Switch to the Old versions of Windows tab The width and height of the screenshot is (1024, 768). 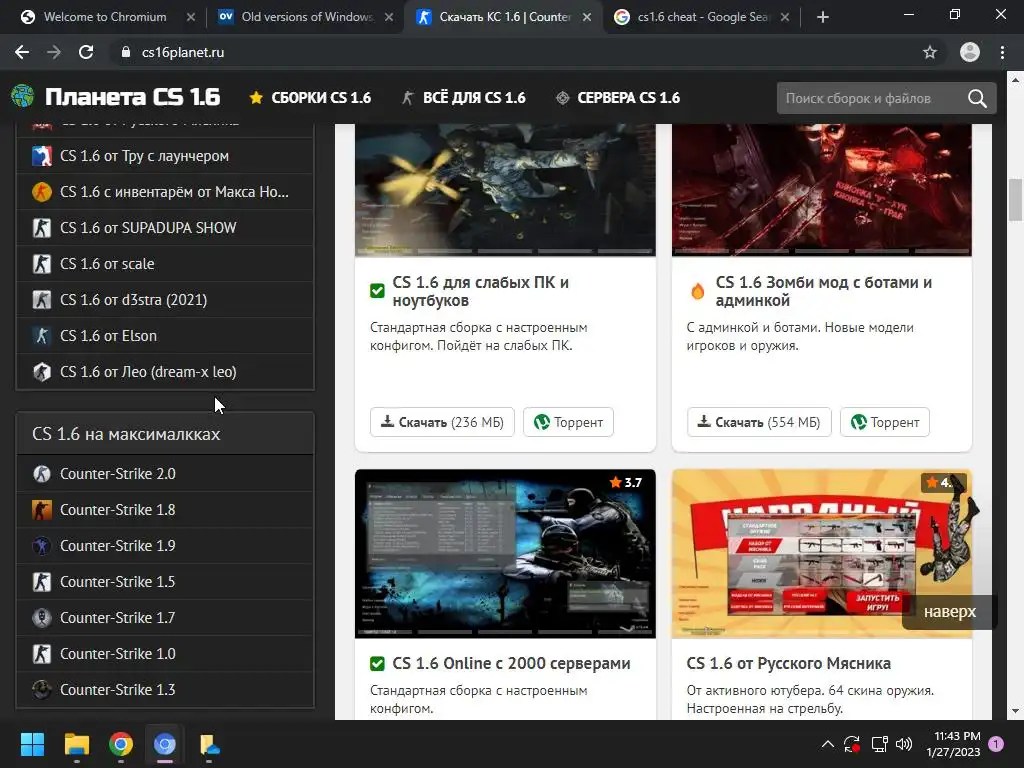tap(306, 17)
